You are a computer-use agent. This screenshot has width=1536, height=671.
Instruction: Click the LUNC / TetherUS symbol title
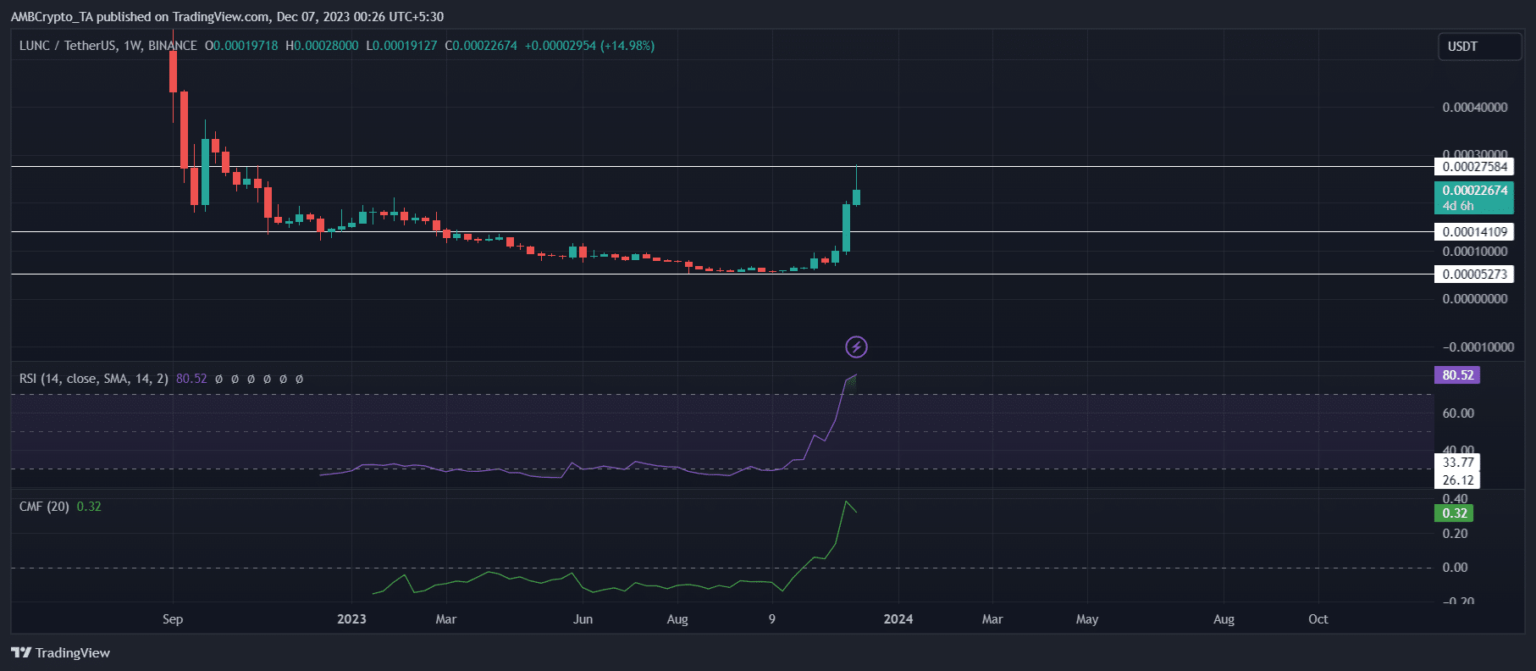click(x=68, y=46)
